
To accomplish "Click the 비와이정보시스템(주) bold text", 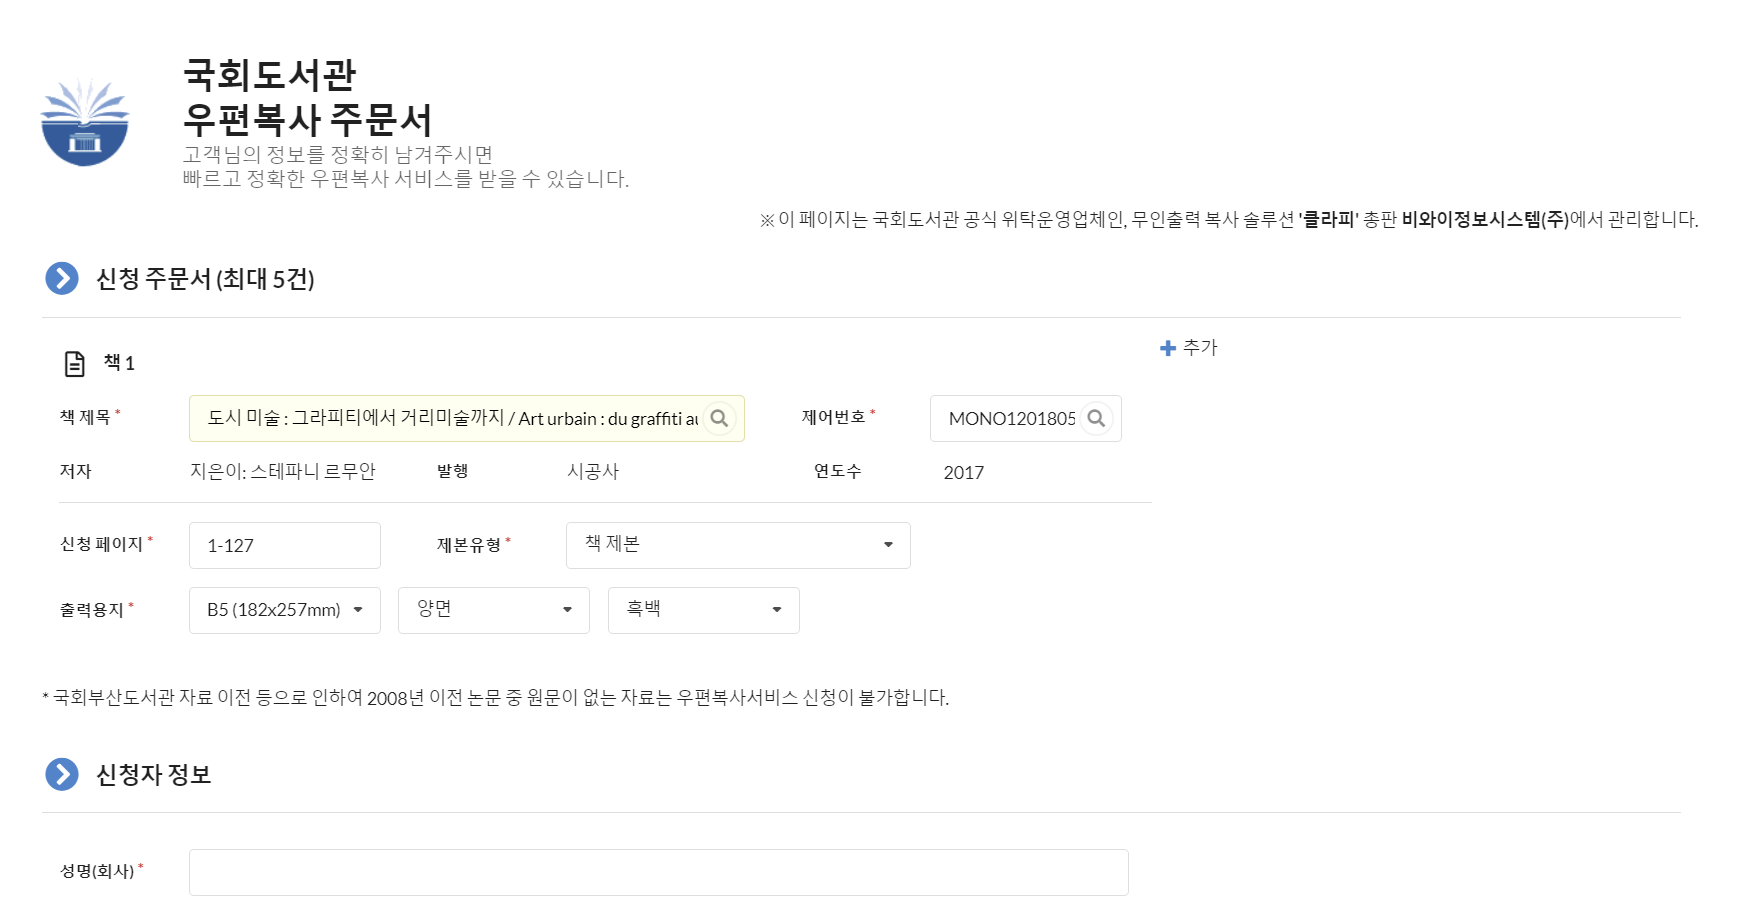I will click(1485, 219).
